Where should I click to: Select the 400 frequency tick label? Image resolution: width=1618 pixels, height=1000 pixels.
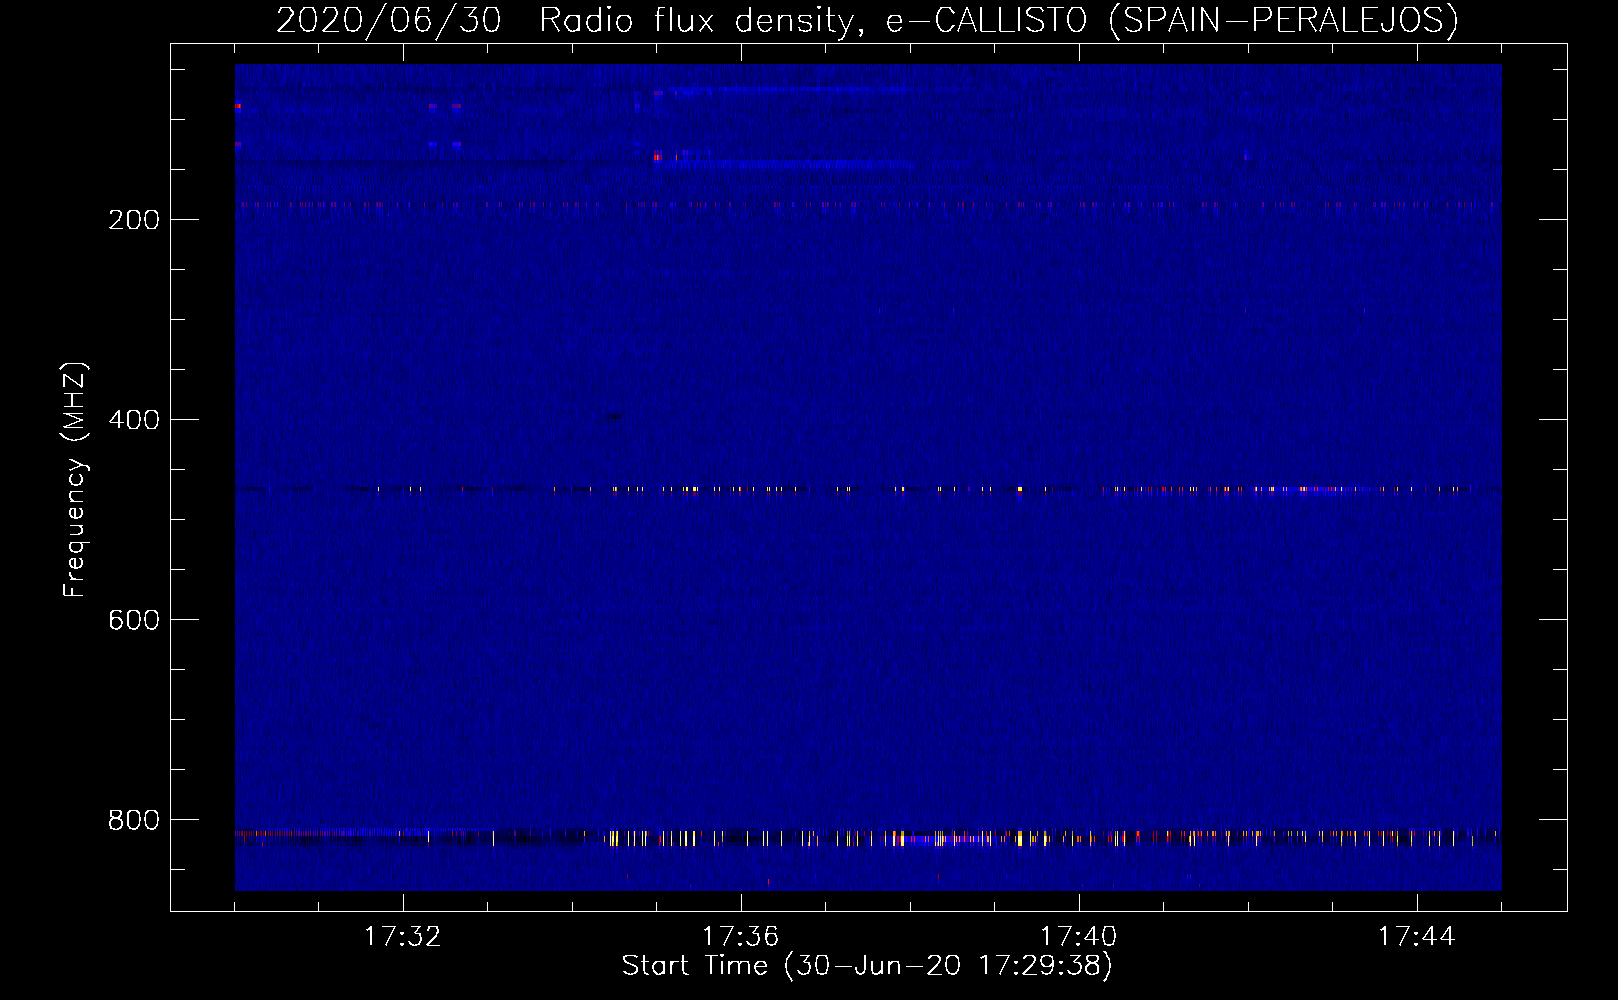point(134,420)
